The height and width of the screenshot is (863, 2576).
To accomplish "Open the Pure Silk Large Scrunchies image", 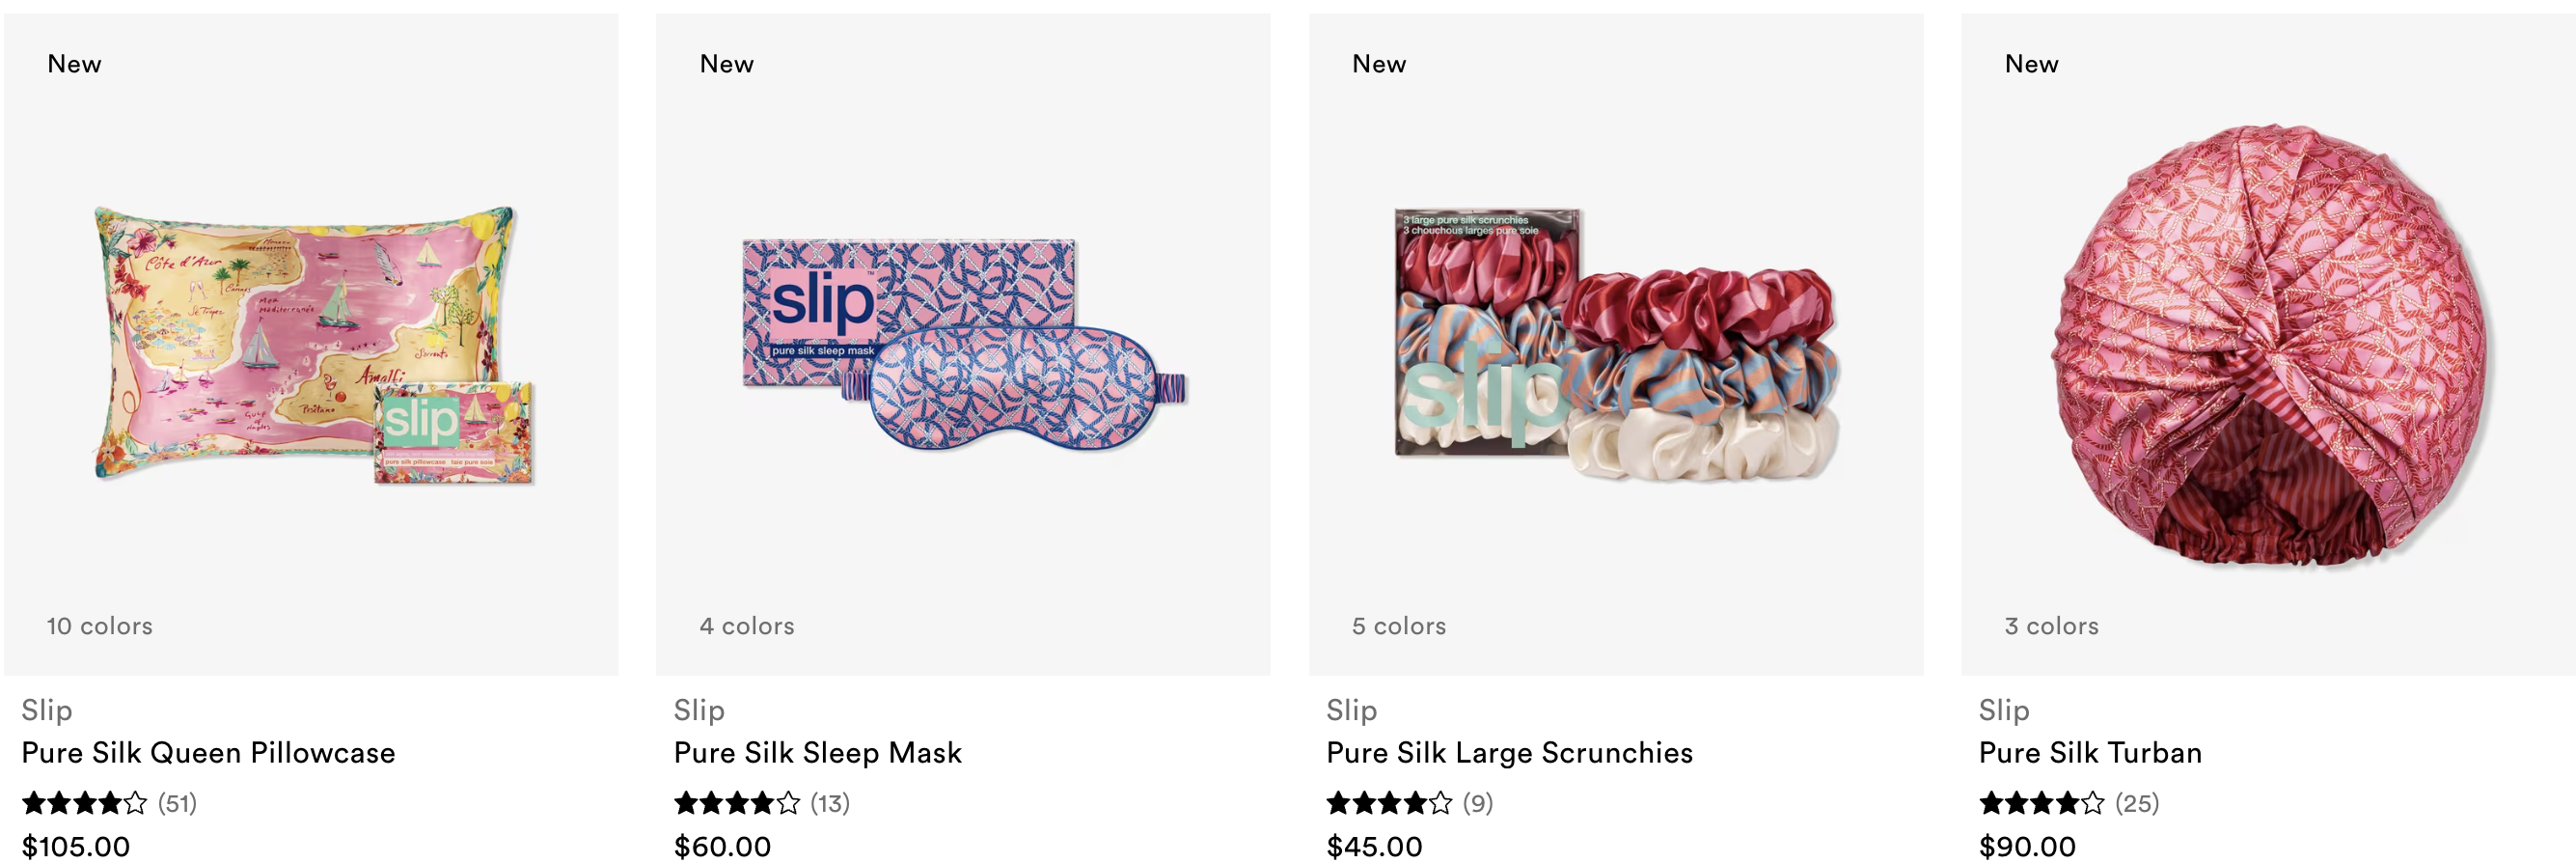I will (1616, 345).
